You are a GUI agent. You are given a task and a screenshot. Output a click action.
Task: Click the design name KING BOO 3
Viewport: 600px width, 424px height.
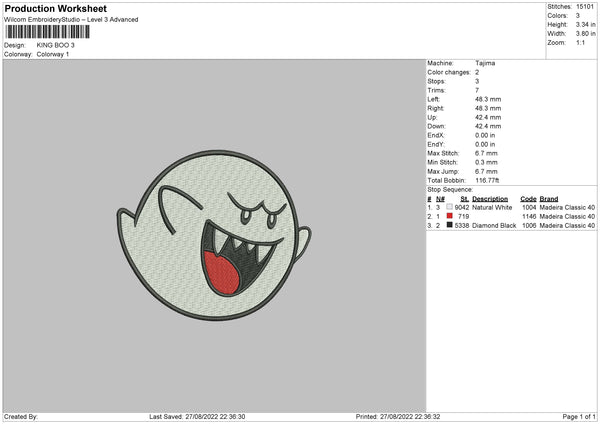56,45
